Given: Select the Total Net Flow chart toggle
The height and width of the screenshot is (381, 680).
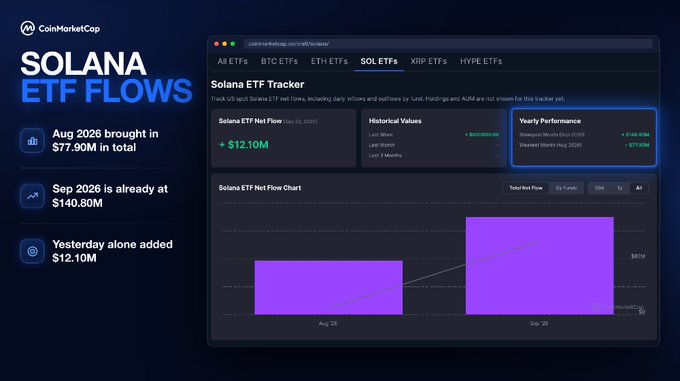Looking at the screenshot, I should pyautogui.click(x=526, y=188).
